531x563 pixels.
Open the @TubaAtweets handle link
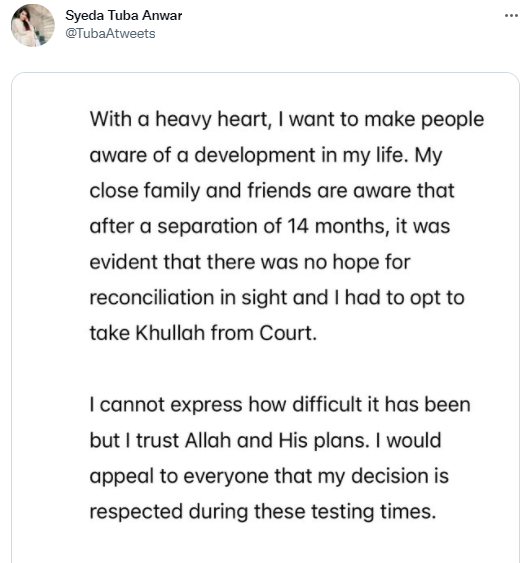[x=110, y=33]
